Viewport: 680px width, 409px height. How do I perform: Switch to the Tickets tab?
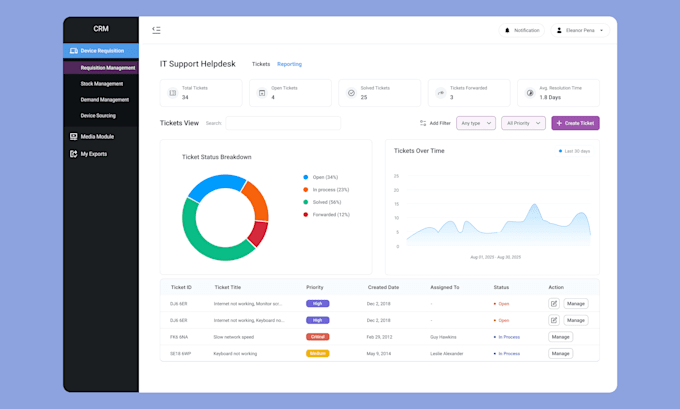click(261, 64)
